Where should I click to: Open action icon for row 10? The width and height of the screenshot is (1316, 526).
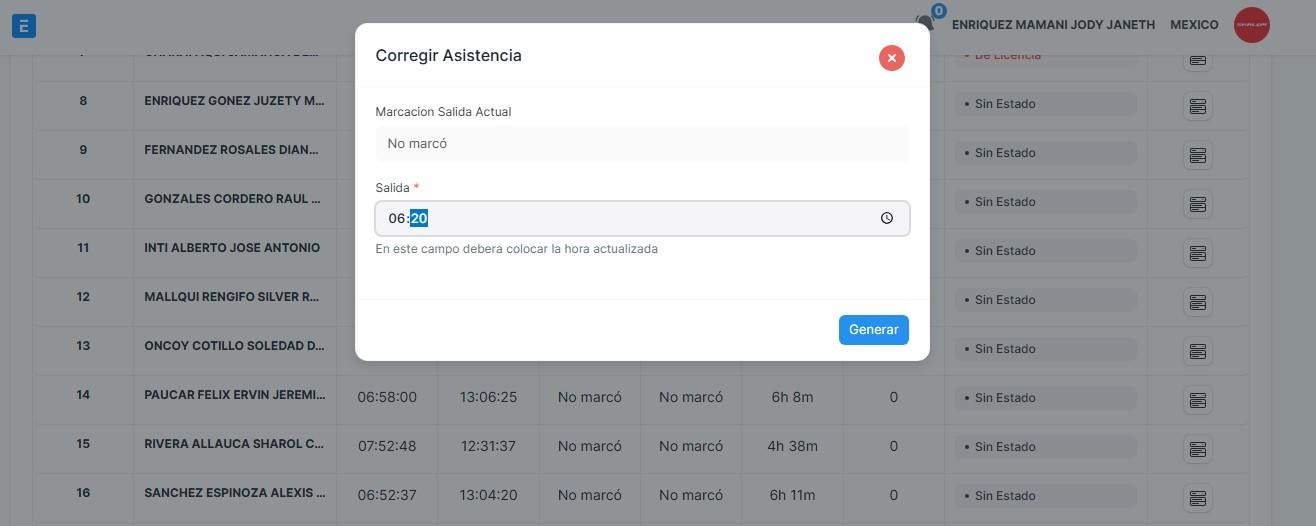(x=1197, y=204)
